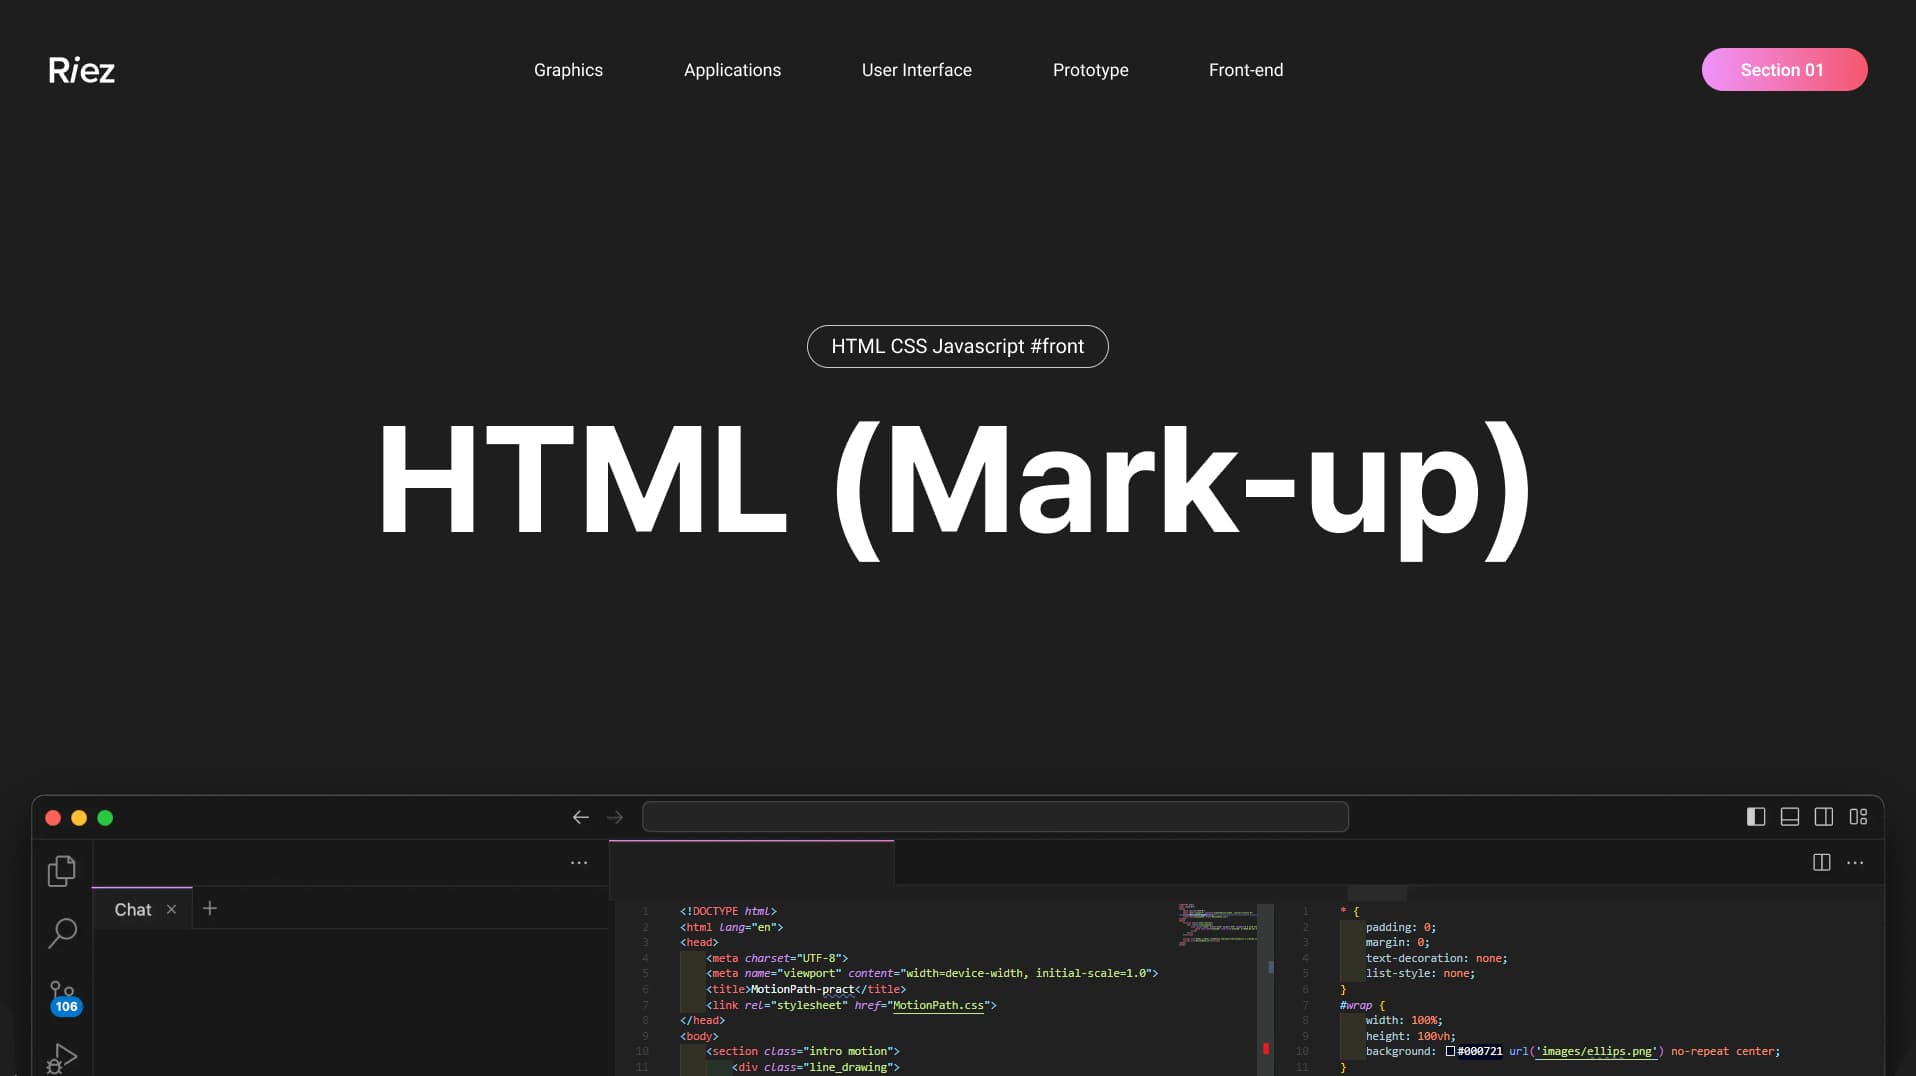Open the Applications nav link
The image size is (1916, 1076).
tap(732, 70)
